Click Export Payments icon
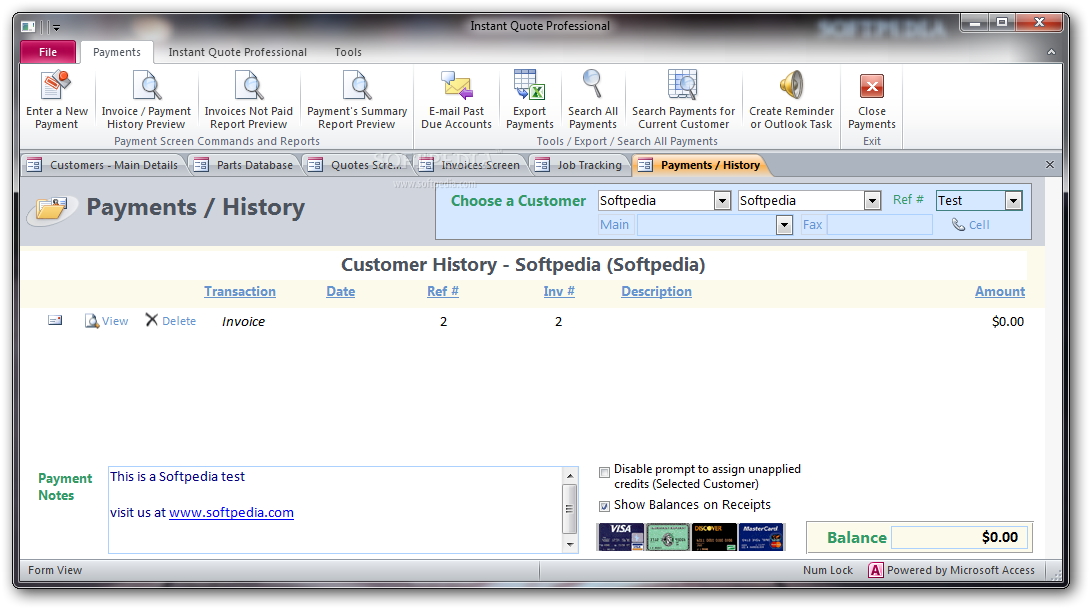 click(x=529, y=85)
